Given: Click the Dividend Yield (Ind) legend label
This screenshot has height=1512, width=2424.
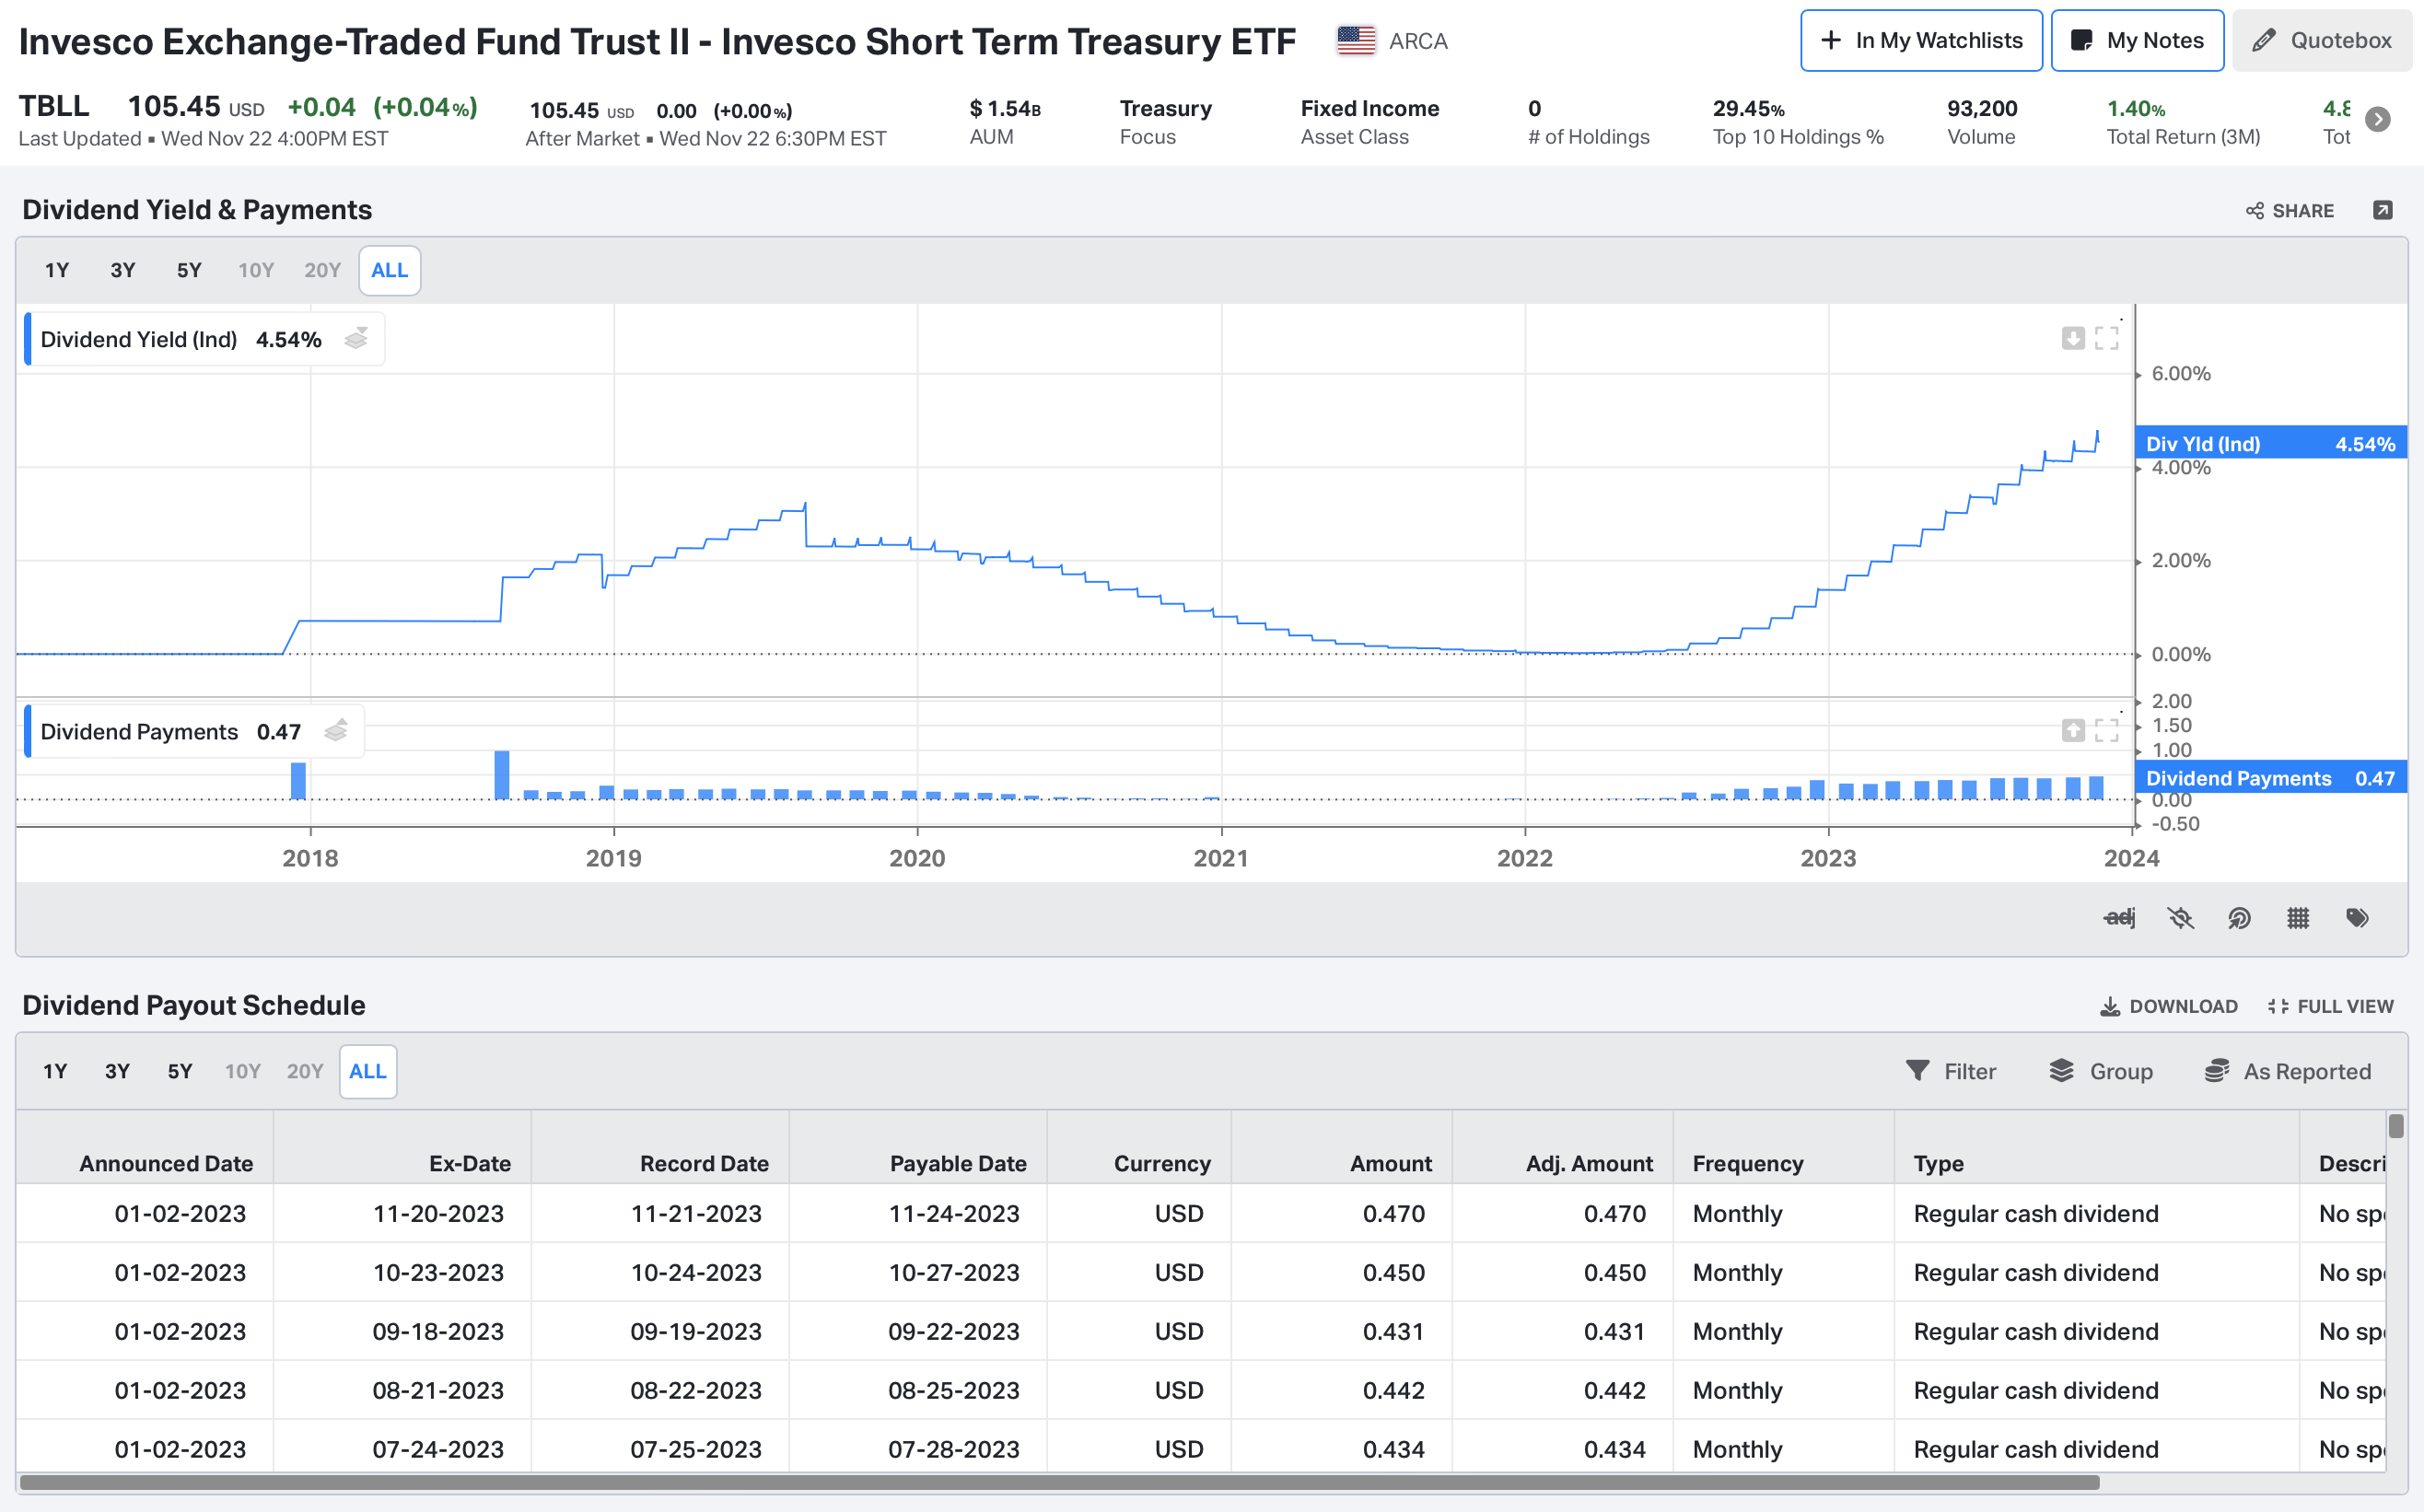Looking at the screenshot, I should click(139, 339).
